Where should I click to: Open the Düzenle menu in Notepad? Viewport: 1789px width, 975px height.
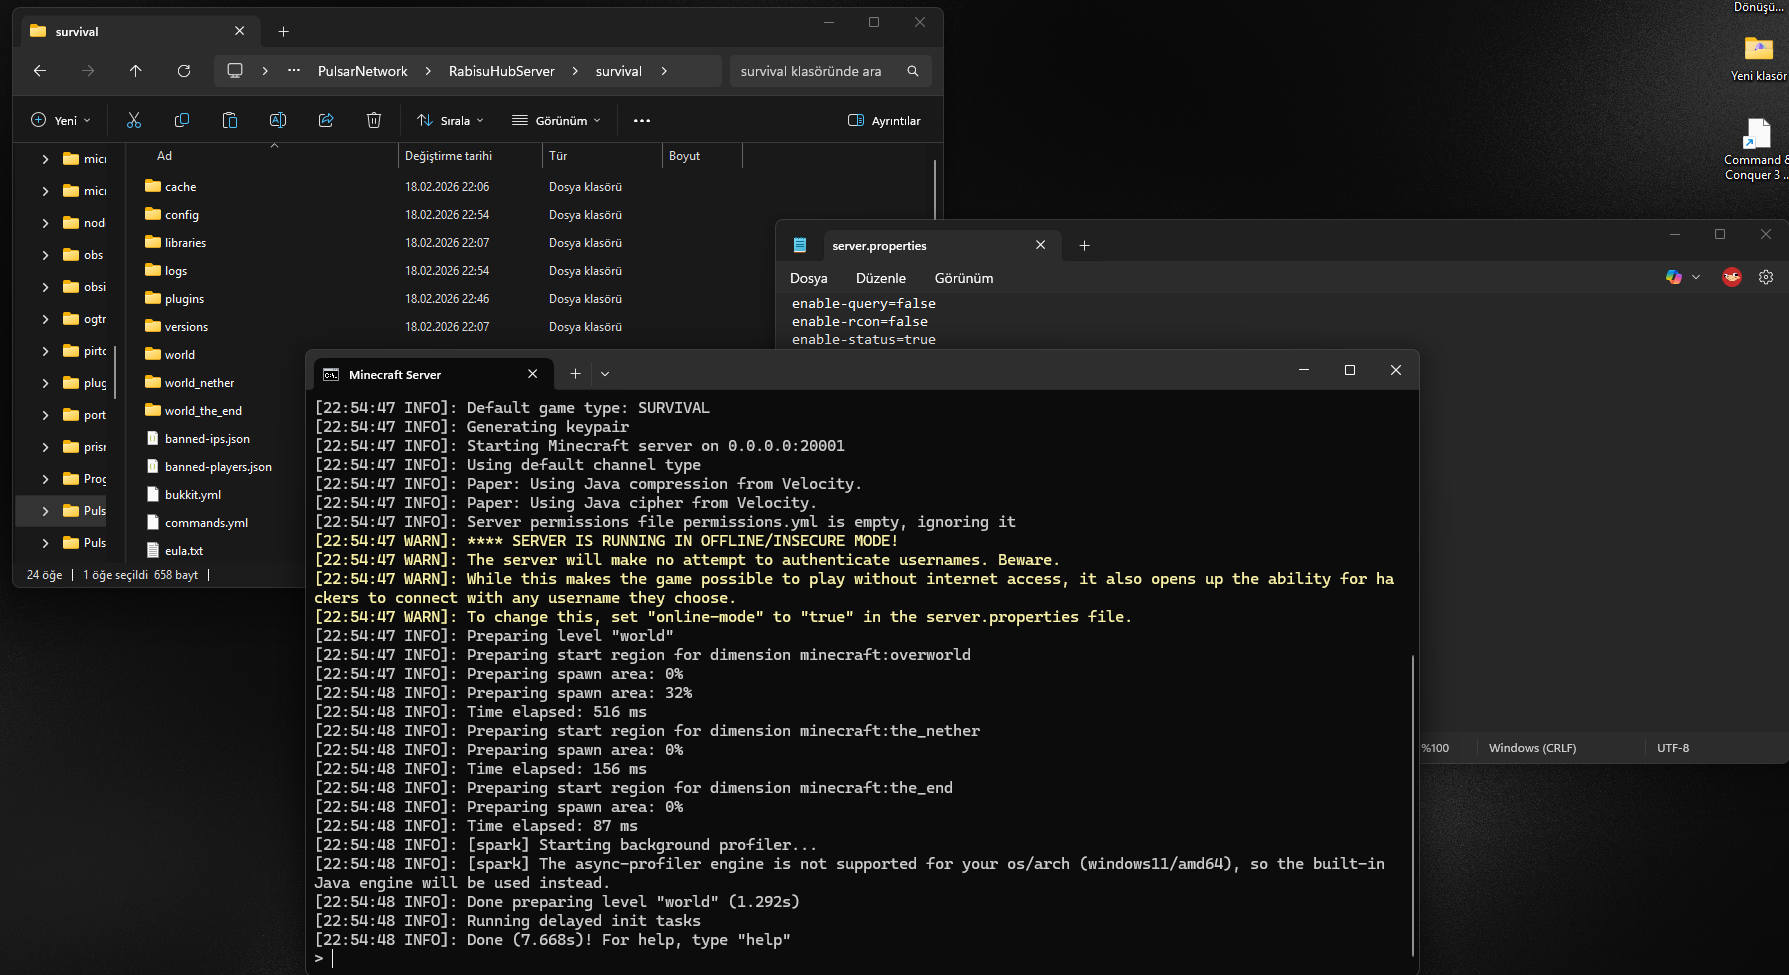[880, 279]
